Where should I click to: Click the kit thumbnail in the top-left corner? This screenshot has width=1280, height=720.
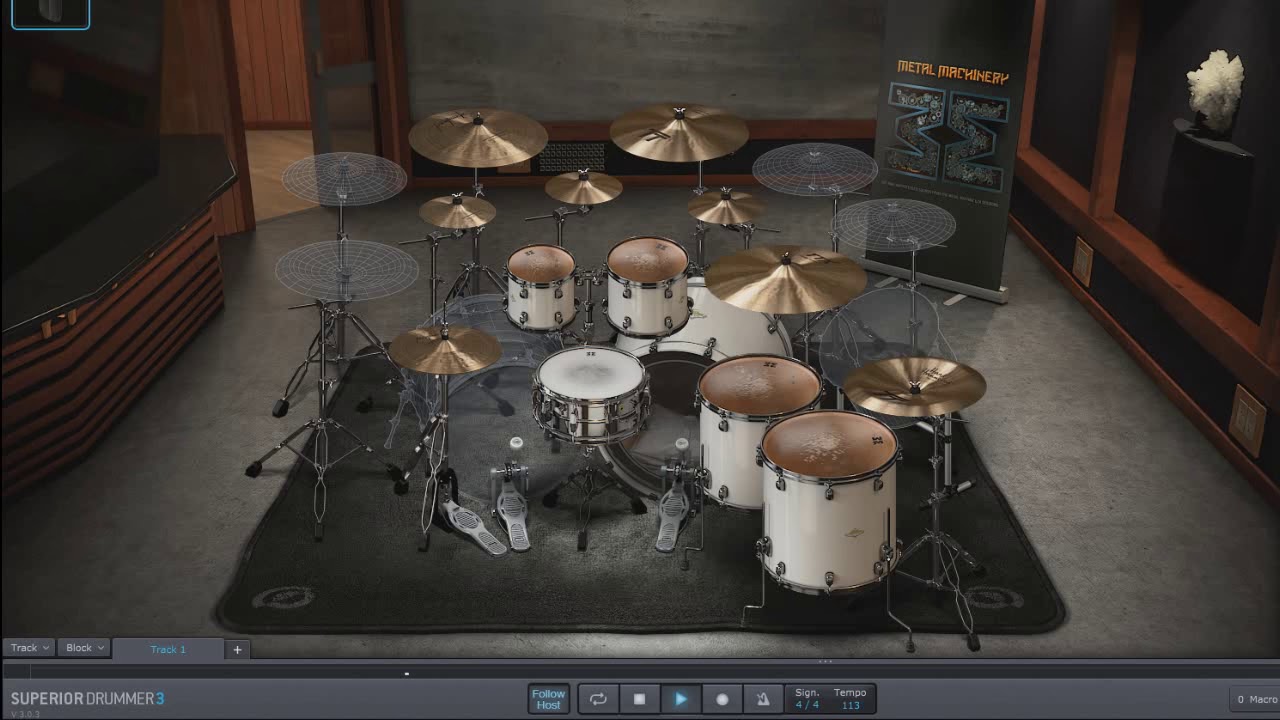tap(50, 13)
